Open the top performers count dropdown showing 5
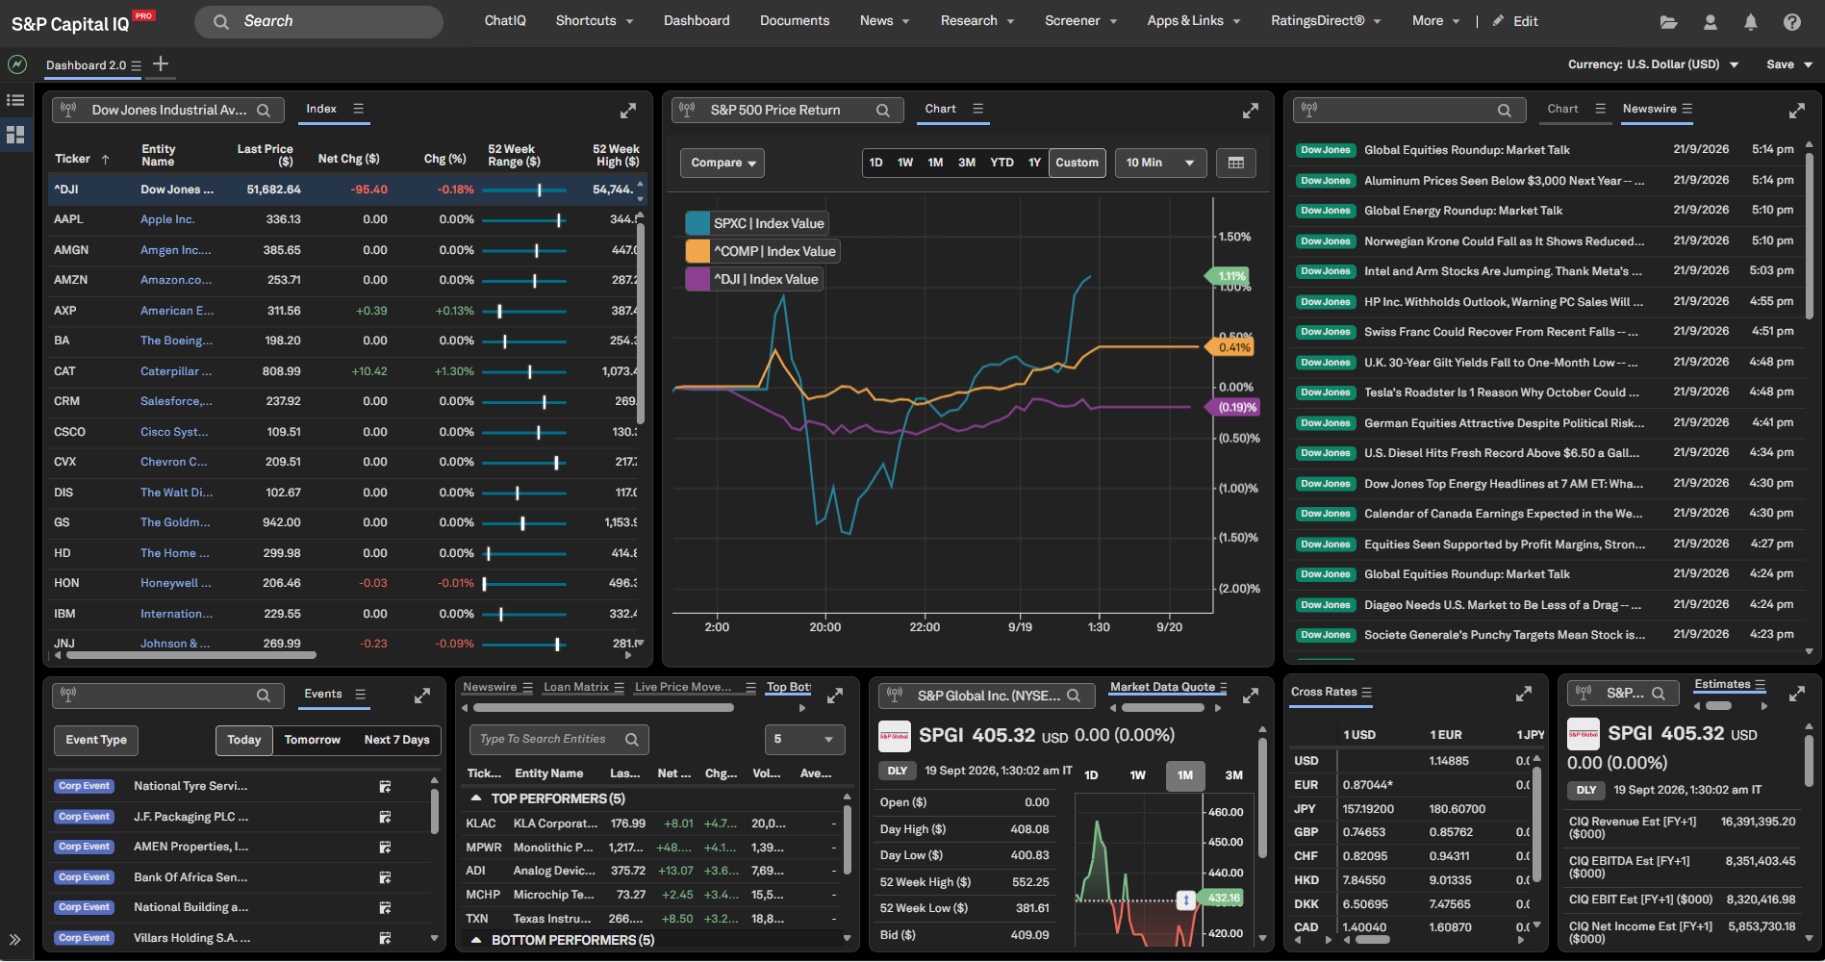Image resolution: width=1825 pixels, height=962 pixels. click(x=804, y=740)
